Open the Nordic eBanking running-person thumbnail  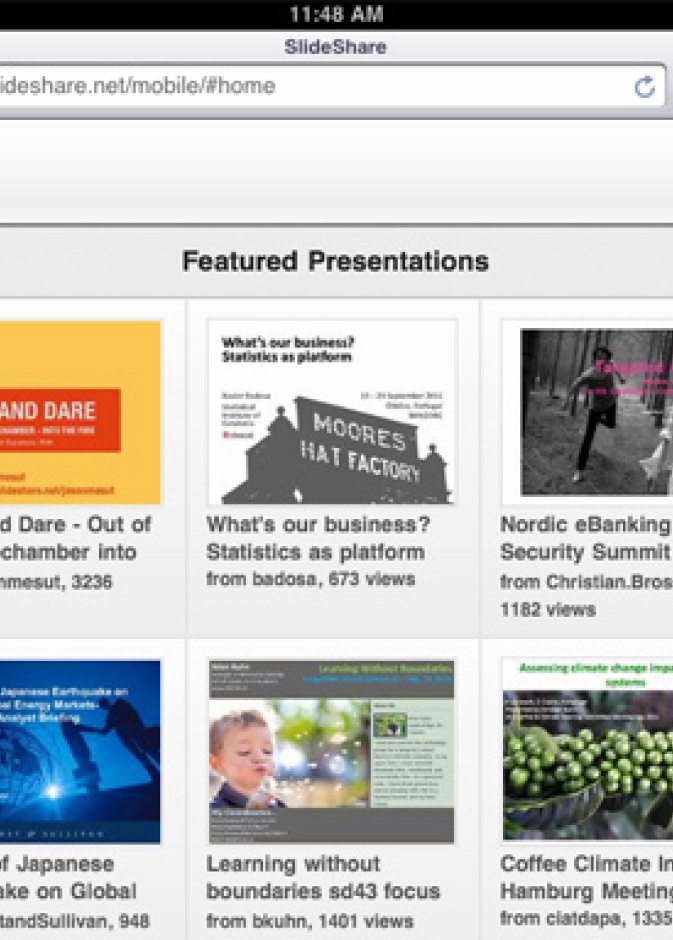[587, 412]
